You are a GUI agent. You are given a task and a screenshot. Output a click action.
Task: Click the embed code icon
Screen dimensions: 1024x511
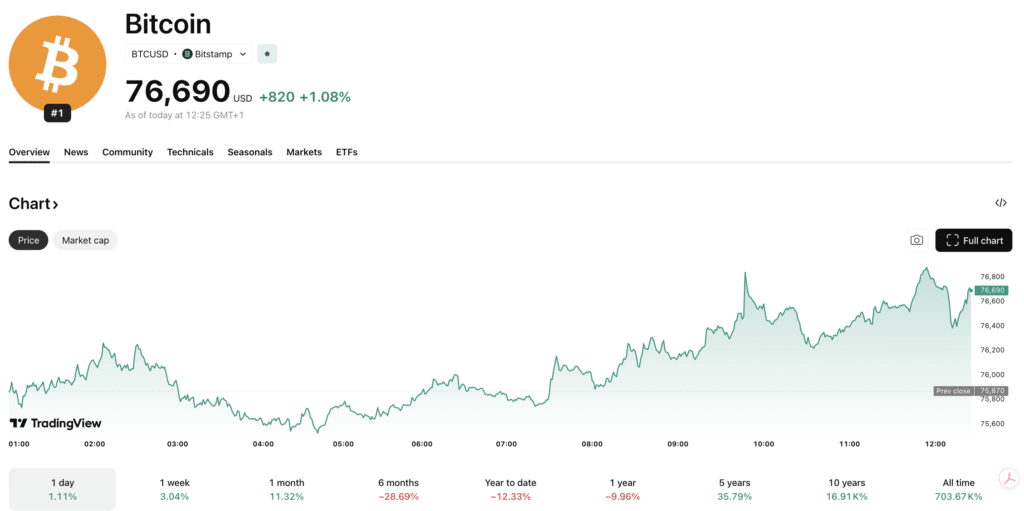[x=1000, y=203]
